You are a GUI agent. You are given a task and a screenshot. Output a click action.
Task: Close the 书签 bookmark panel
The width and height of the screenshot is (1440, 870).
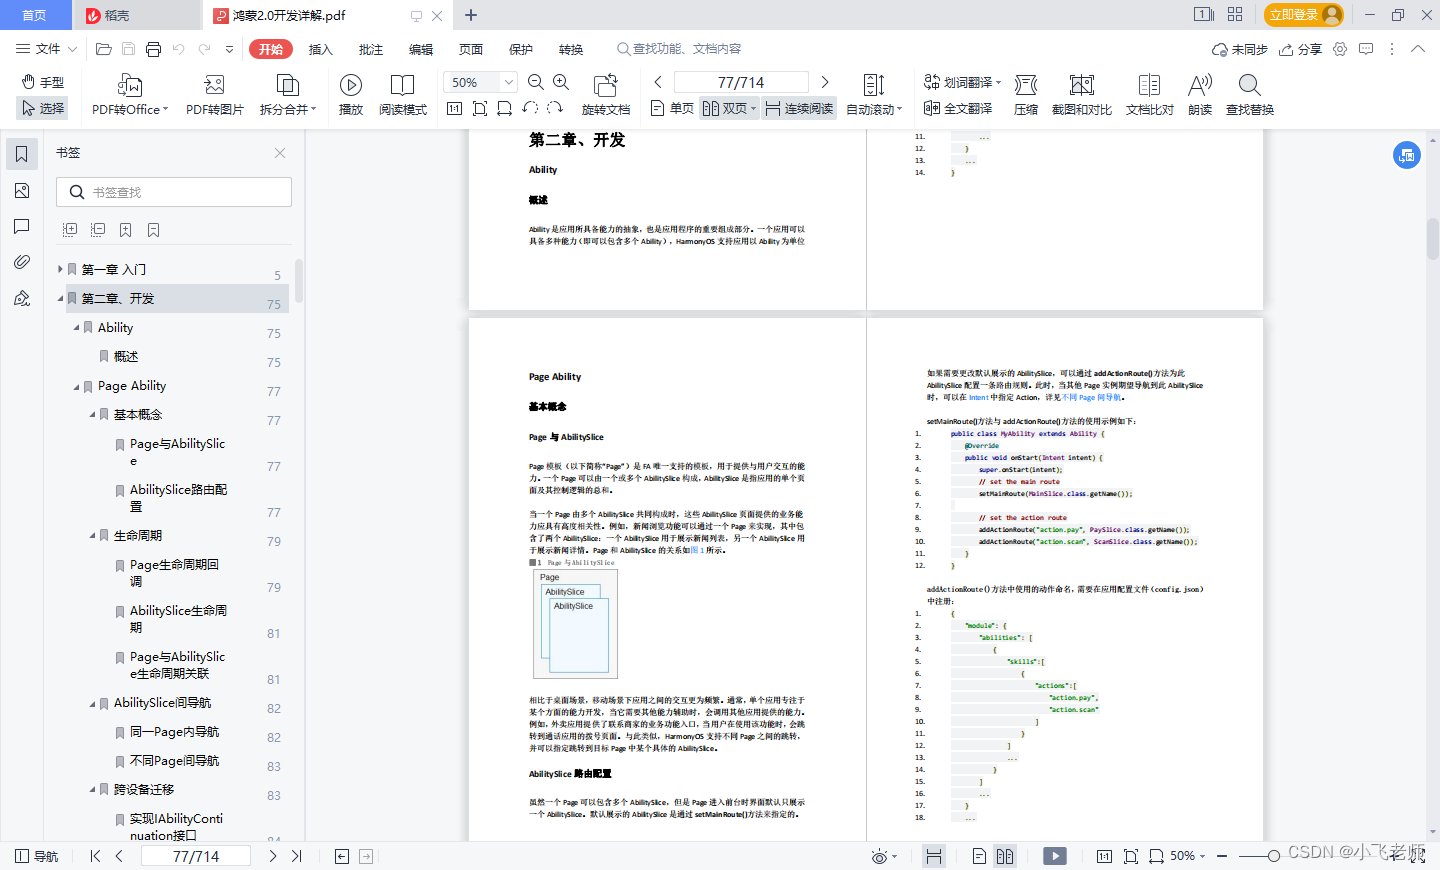(x=280, y=153)
